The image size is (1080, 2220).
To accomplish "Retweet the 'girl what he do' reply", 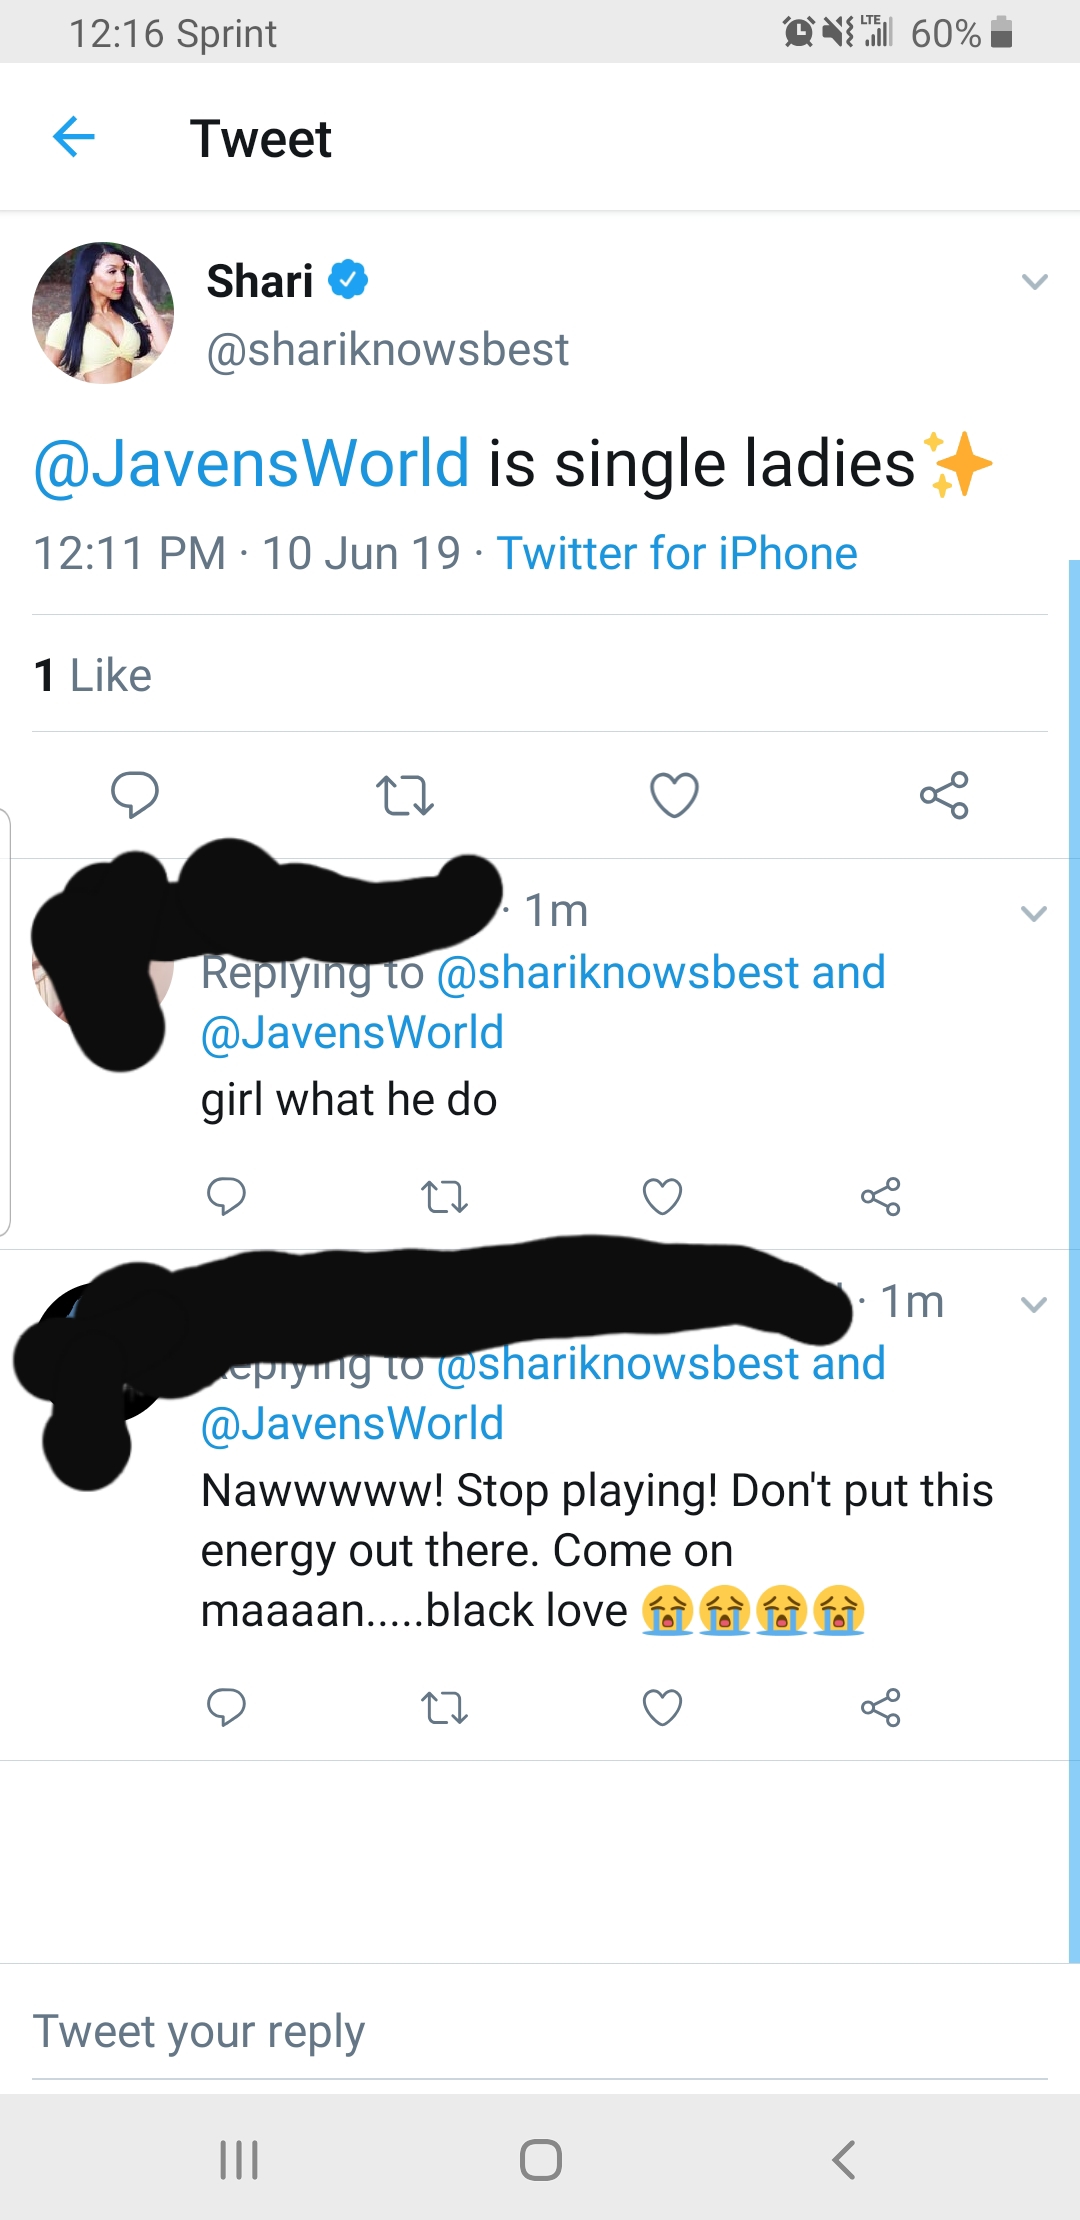I will 445,1197.
